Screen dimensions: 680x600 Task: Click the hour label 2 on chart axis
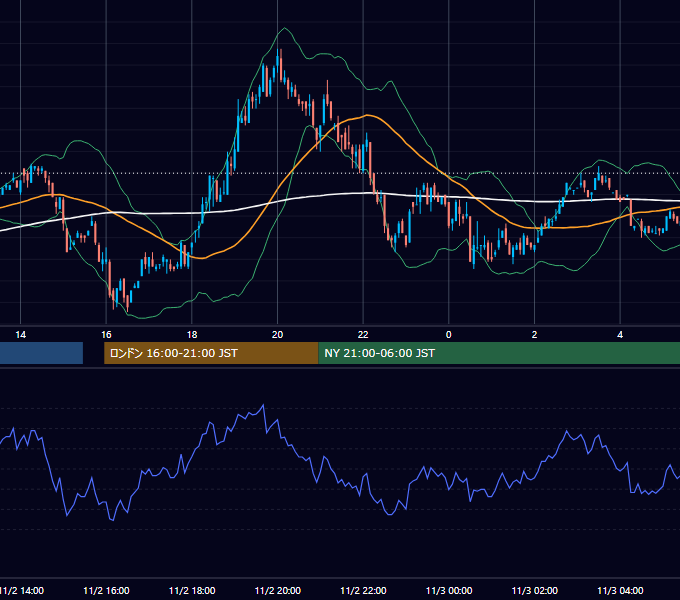[x=534, y=335]
